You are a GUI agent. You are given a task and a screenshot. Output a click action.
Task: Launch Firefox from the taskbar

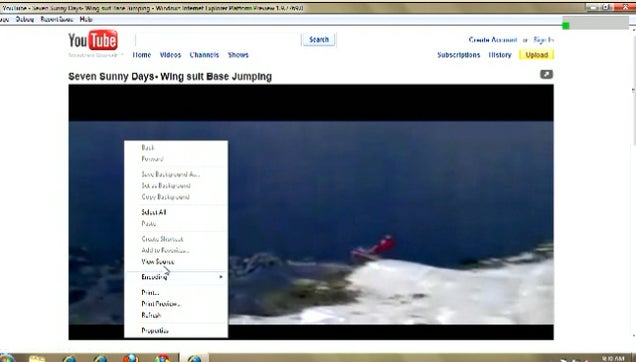[130, 359]
